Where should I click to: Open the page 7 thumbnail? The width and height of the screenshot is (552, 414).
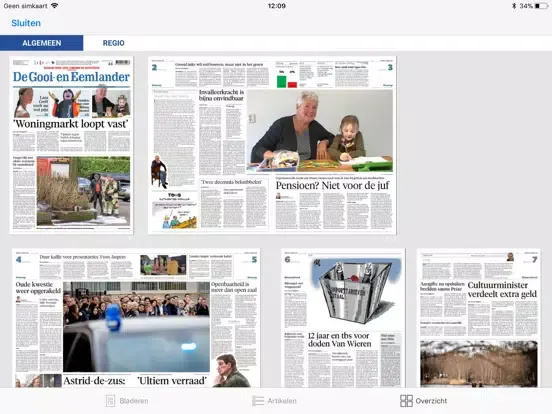pyautogui.click(x=478, y=318)
